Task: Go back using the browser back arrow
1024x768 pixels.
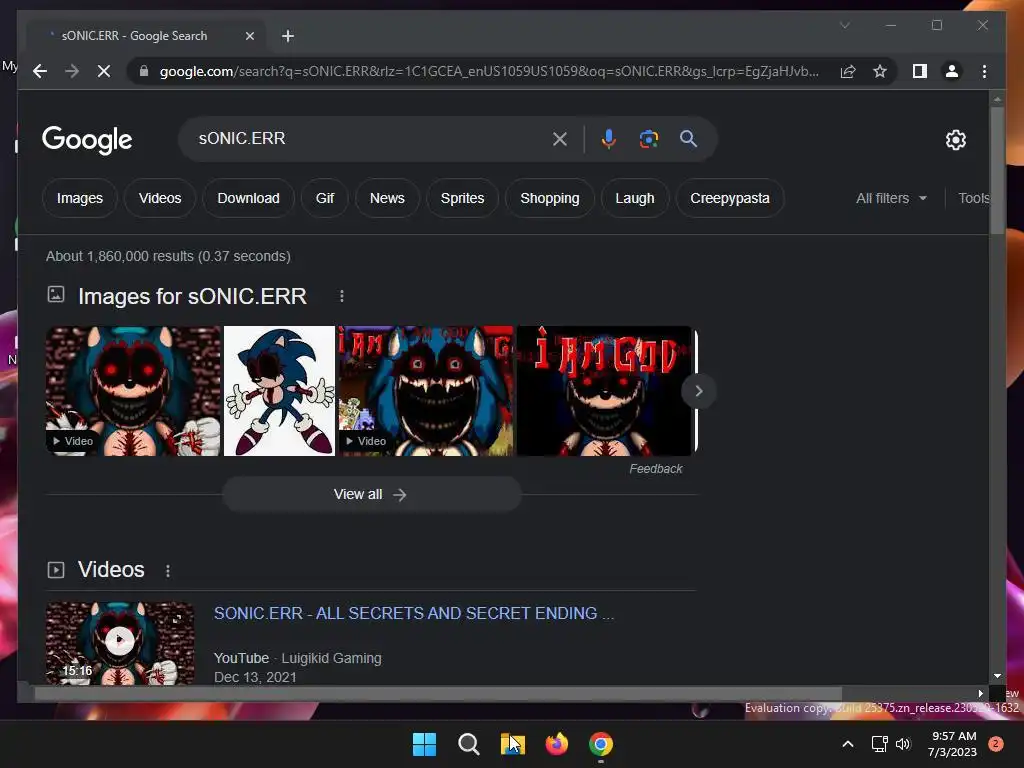Action: (x=40, y=71)
